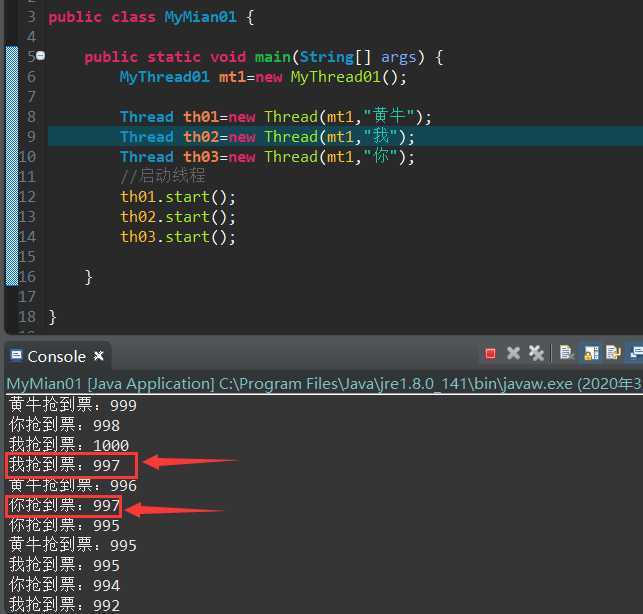This screenshot has width=643, height=614.
Task: Click console output '你抢到票: 995'
Action: [64, 525]
